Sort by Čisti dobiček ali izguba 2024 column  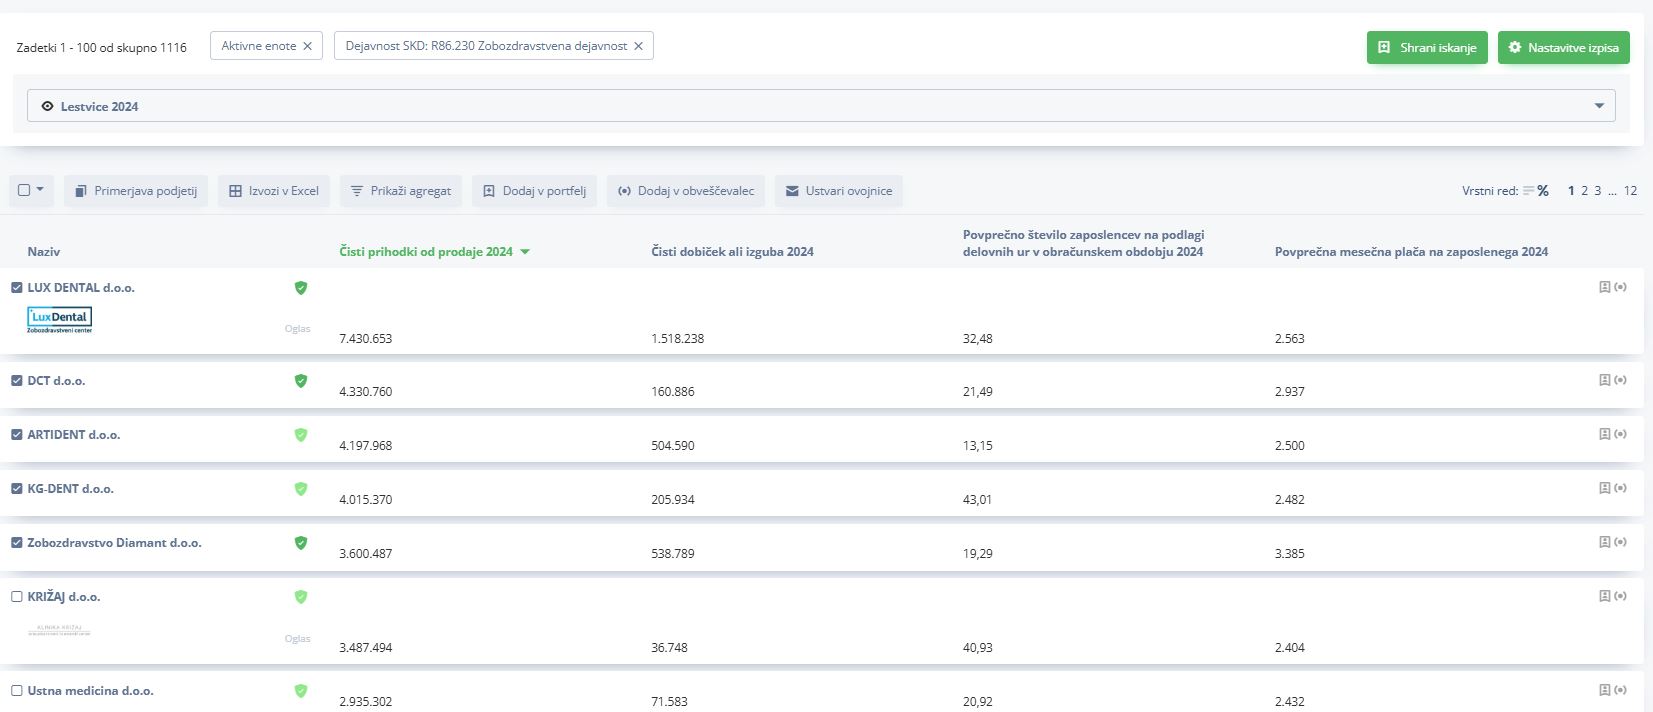[x=732, y=252]
